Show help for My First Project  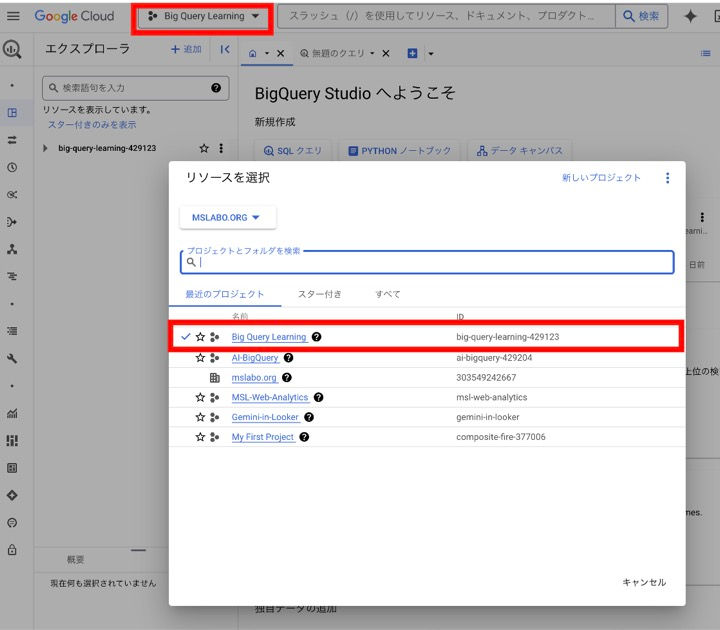[304, 437]
